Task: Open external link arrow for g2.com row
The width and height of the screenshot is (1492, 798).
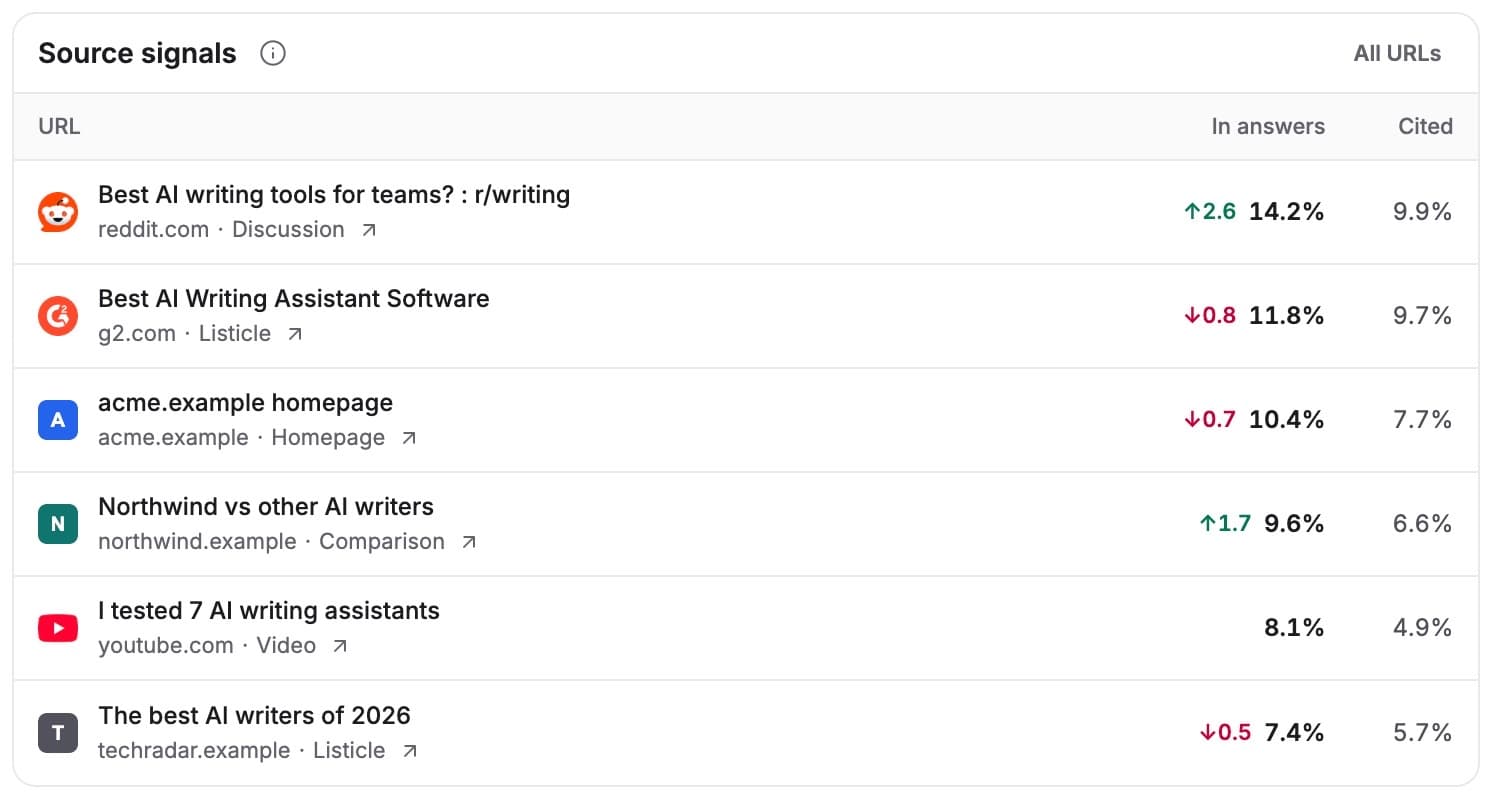Action: 294,334
